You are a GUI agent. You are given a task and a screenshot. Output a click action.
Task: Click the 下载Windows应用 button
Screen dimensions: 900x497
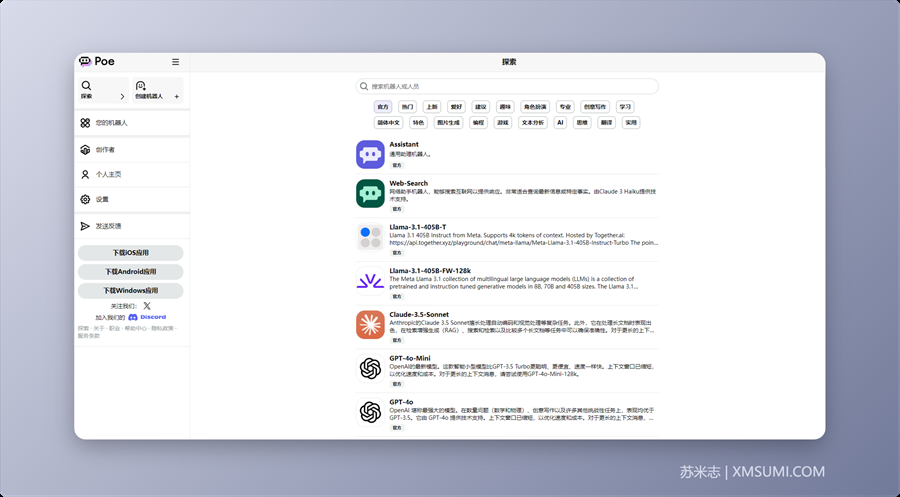(131, 290)
